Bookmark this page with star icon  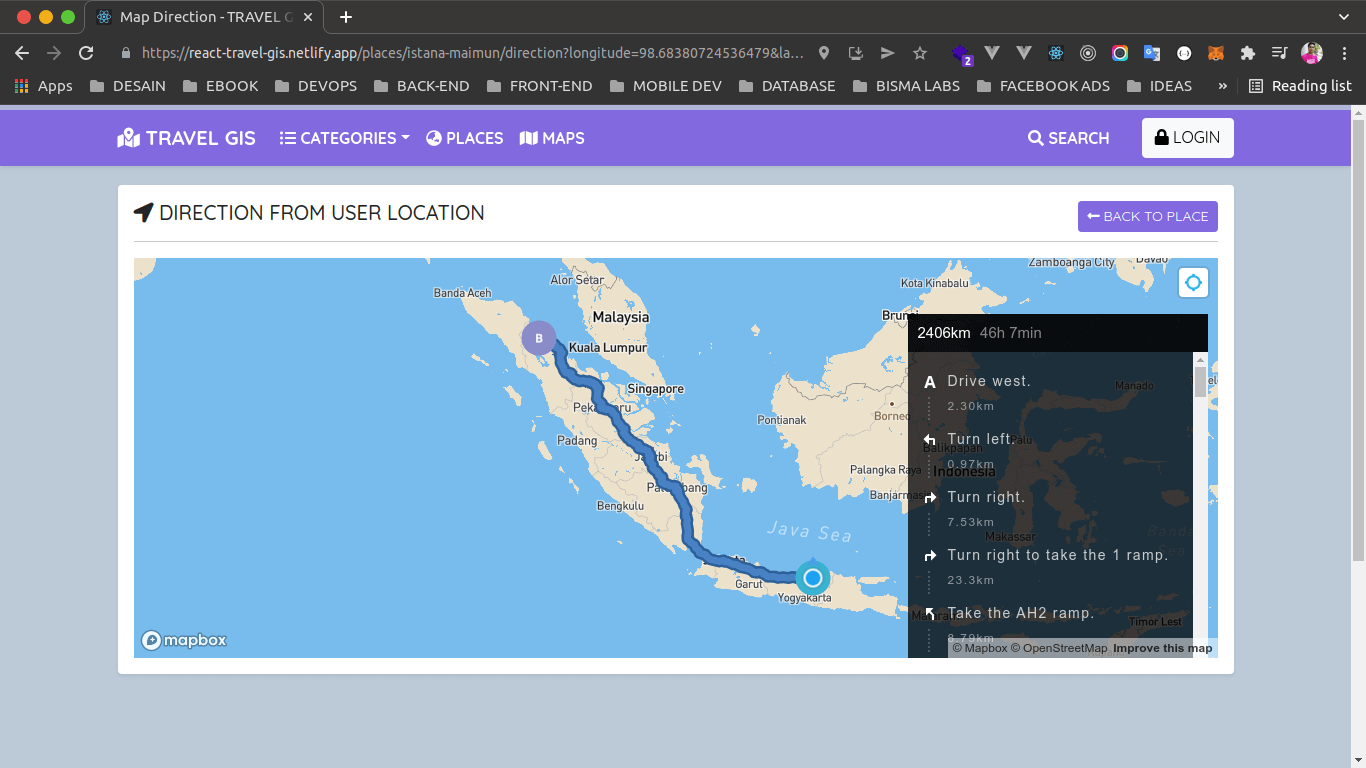tap(920, 53)
